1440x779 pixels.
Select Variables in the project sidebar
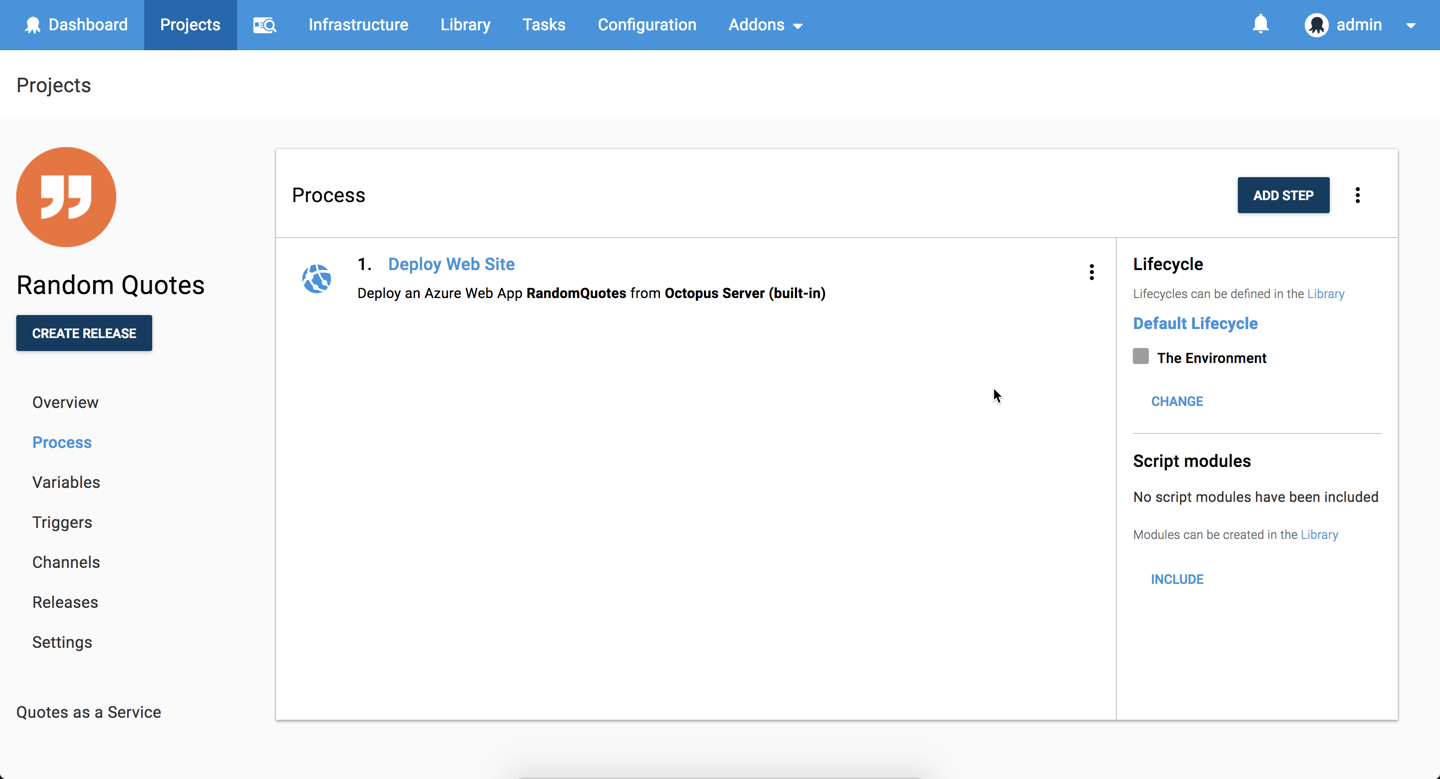pyautogui.click(x=66, y=482)
